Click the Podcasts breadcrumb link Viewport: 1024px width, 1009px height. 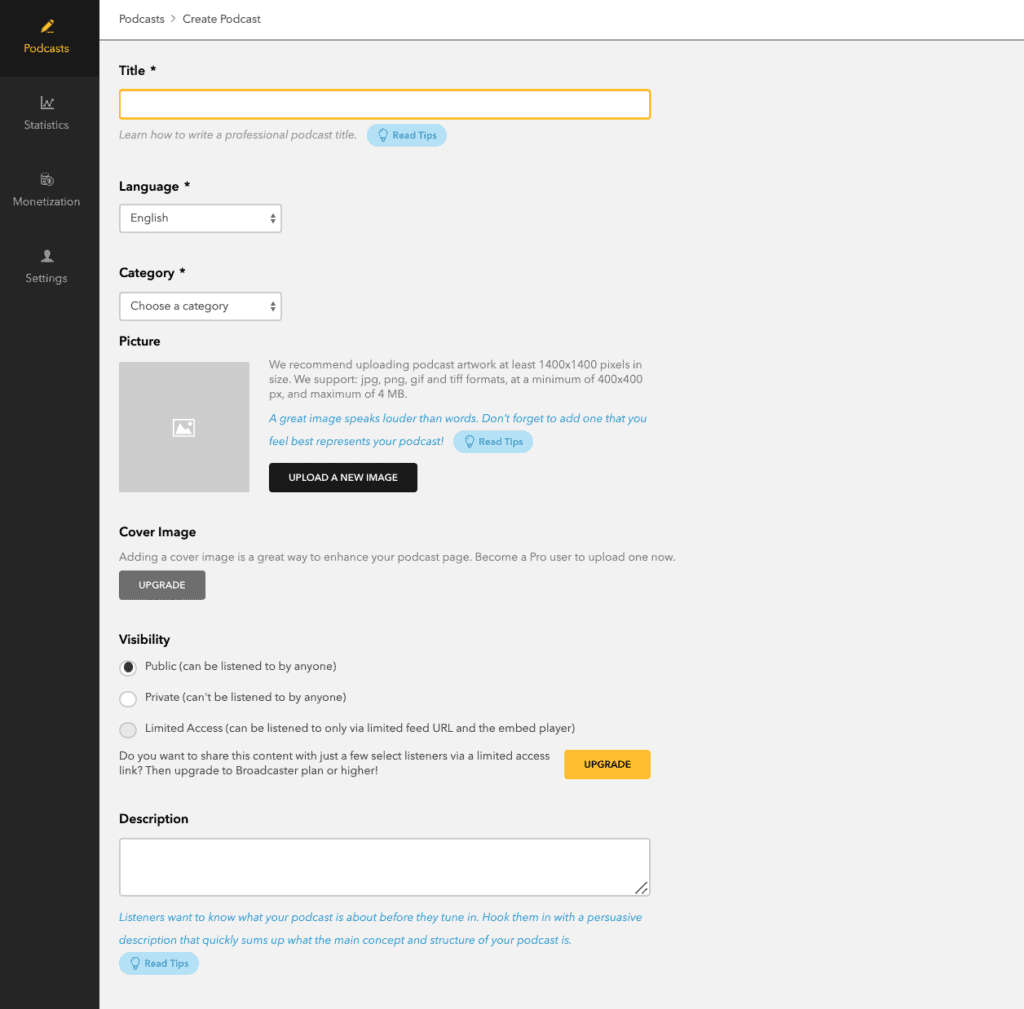[142, 19]
